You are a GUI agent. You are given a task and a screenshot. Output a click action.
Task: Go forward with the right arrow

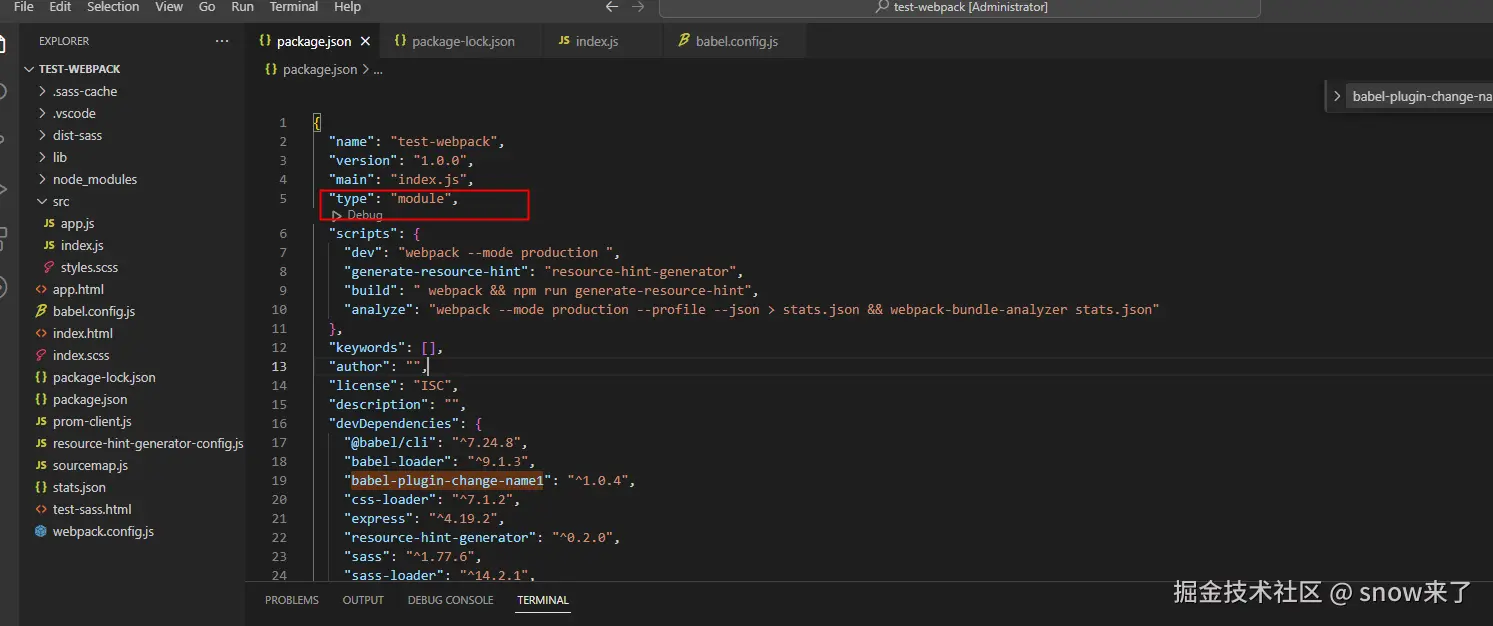tap(638, 7)
